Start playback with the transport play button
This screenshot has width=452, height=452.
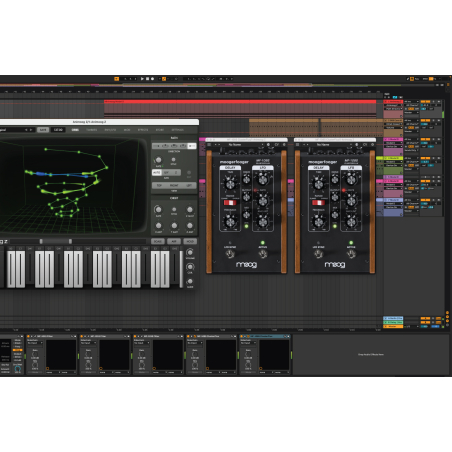pyautogui.click(x=142, y=79)
